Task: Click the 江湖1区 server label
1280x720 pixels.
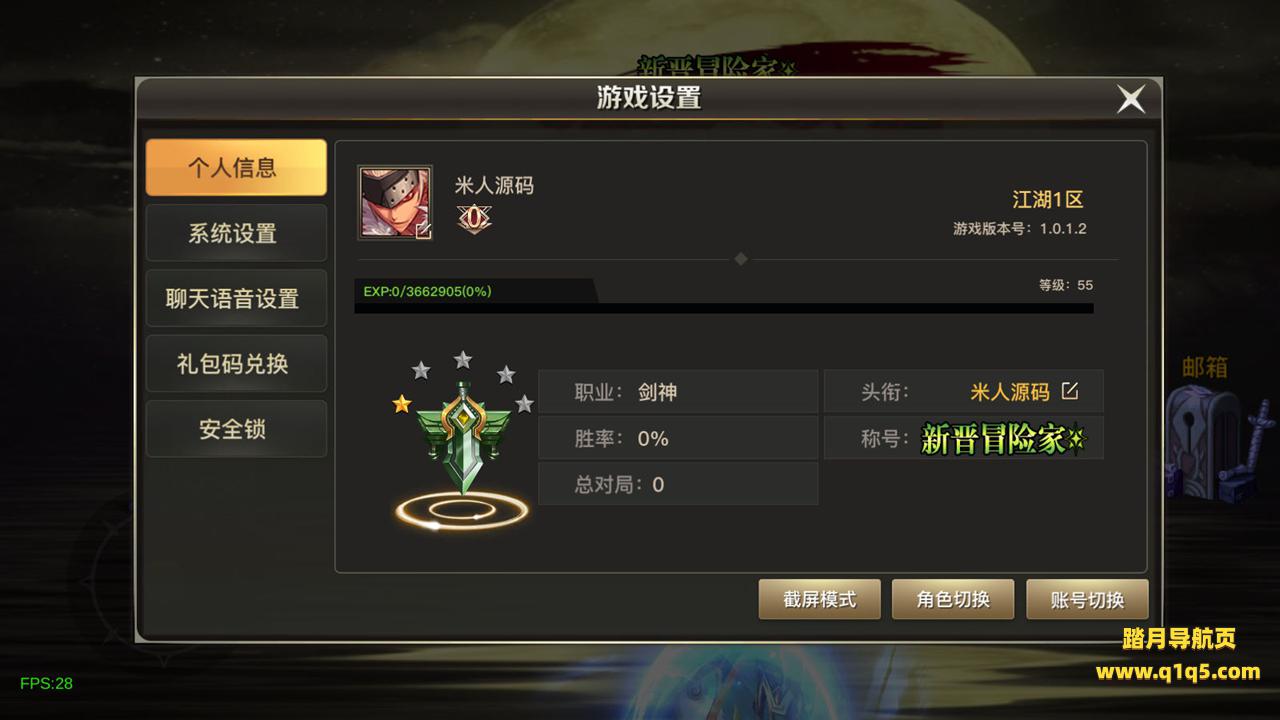Action: (x=1047, y=199)
